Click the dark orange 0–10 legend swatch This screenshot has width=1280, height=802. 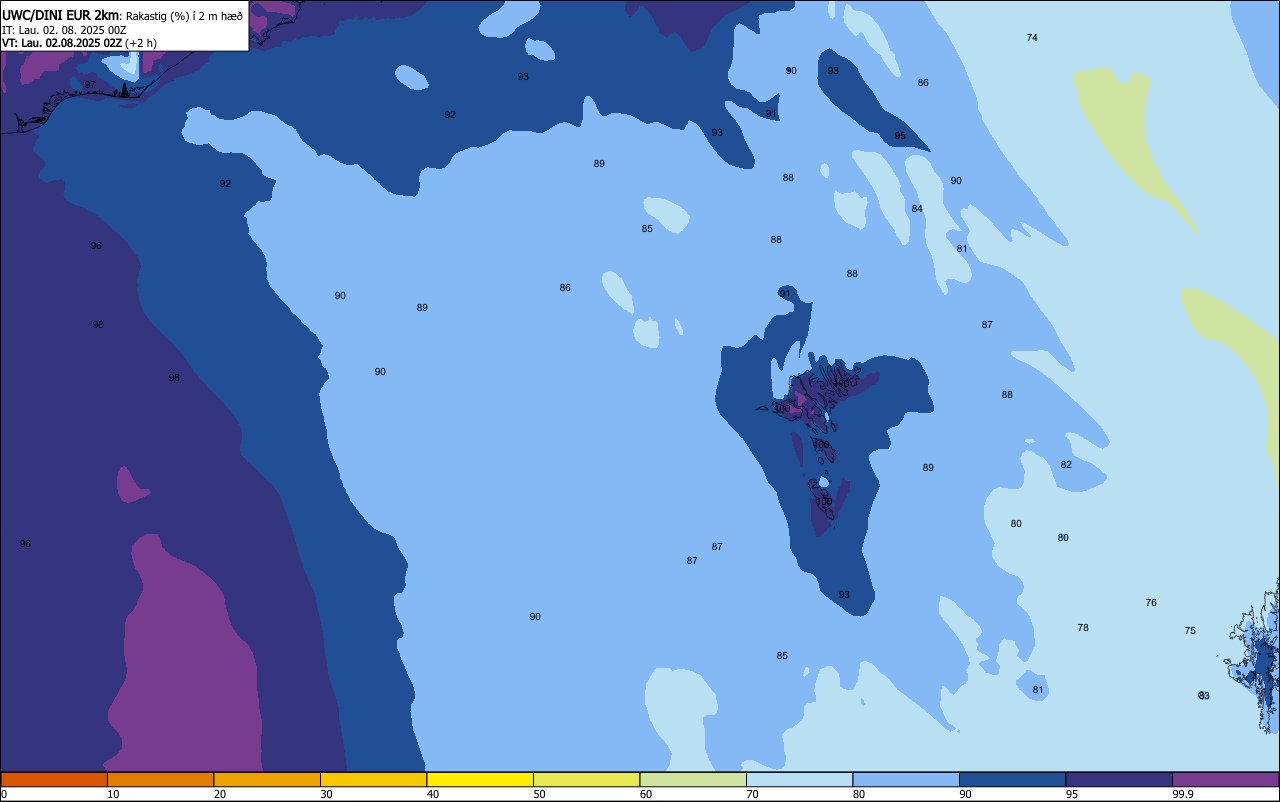[54, 779]
